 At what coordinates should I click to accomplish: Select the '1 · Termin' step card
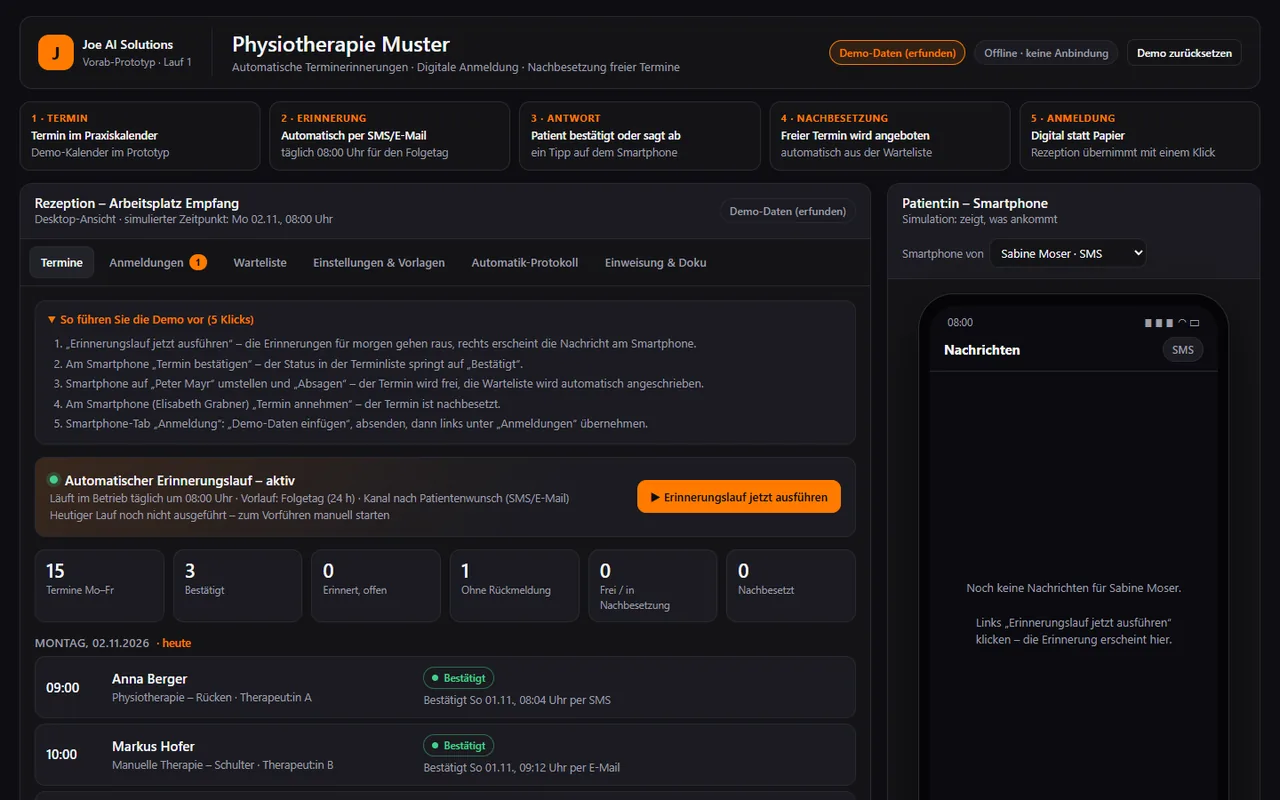(x=139, y=136)
